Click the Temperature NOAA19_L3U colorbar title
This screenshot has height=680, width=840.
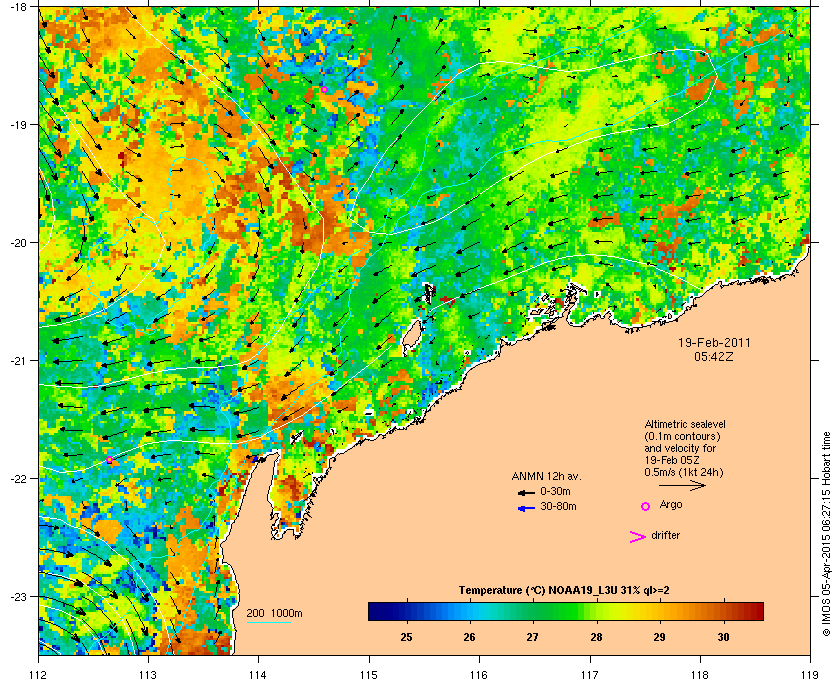click(564, 591)
